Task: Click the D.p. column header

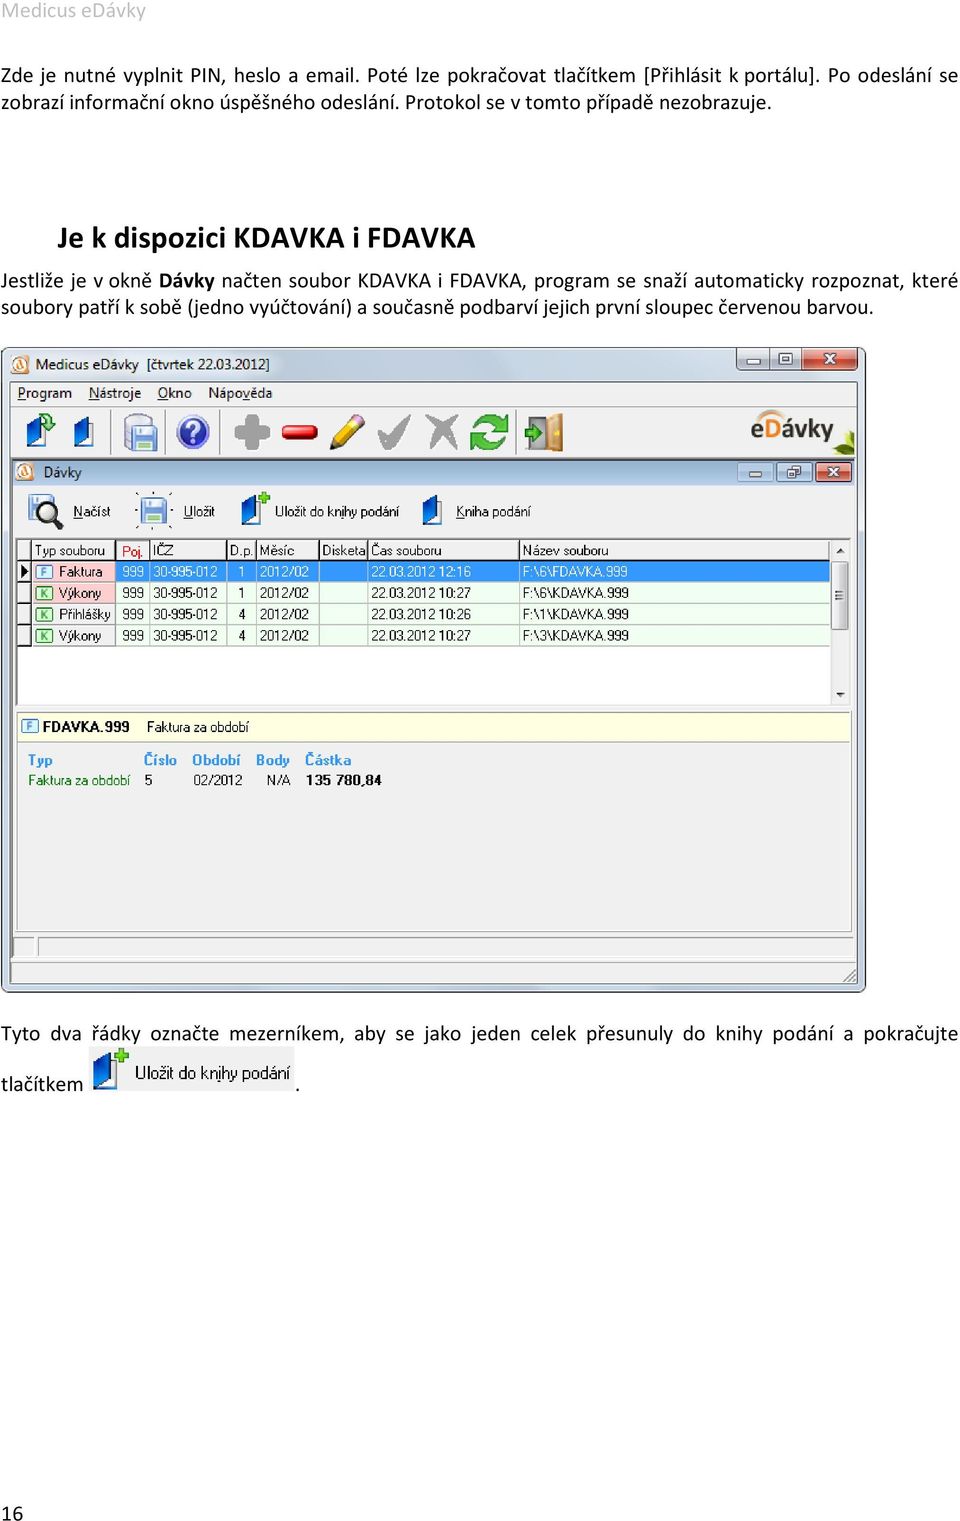Action: click(241, 550)
